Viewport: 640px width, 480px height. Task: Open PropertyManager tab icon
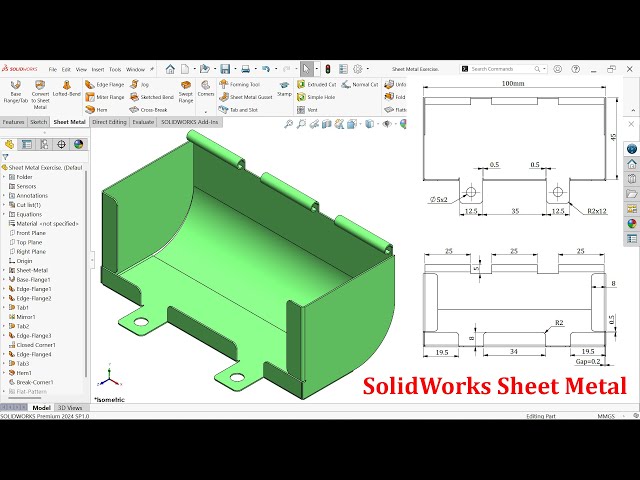pyautogui.click(x=27, y=144)
